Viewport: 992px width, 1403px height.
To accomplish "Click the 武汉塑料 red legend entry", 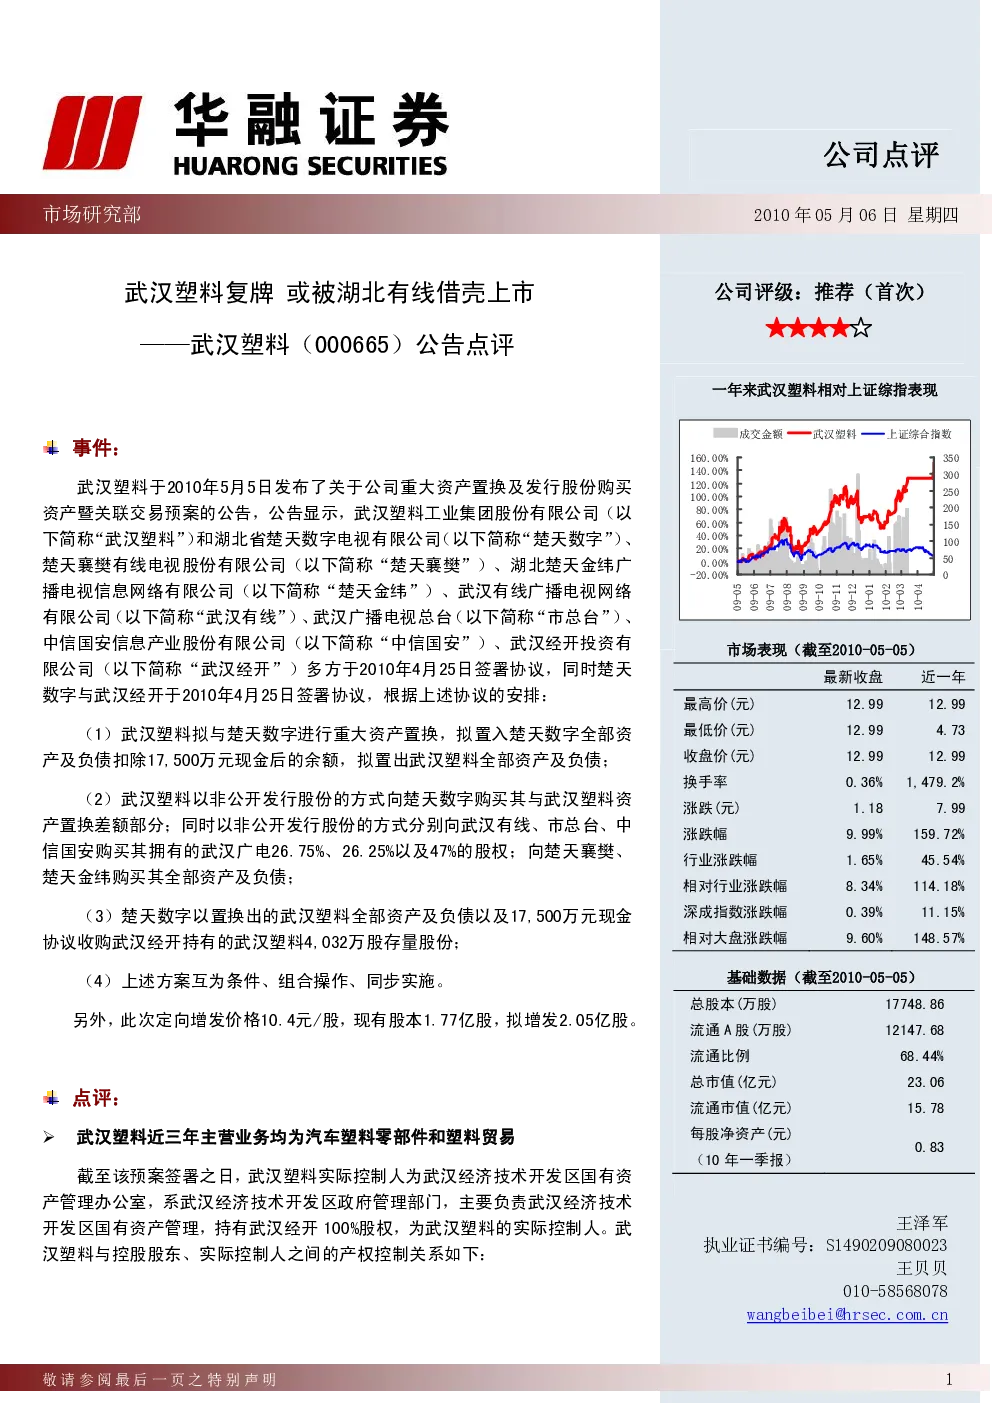I will pyautogui.click(x=822, y=434).
